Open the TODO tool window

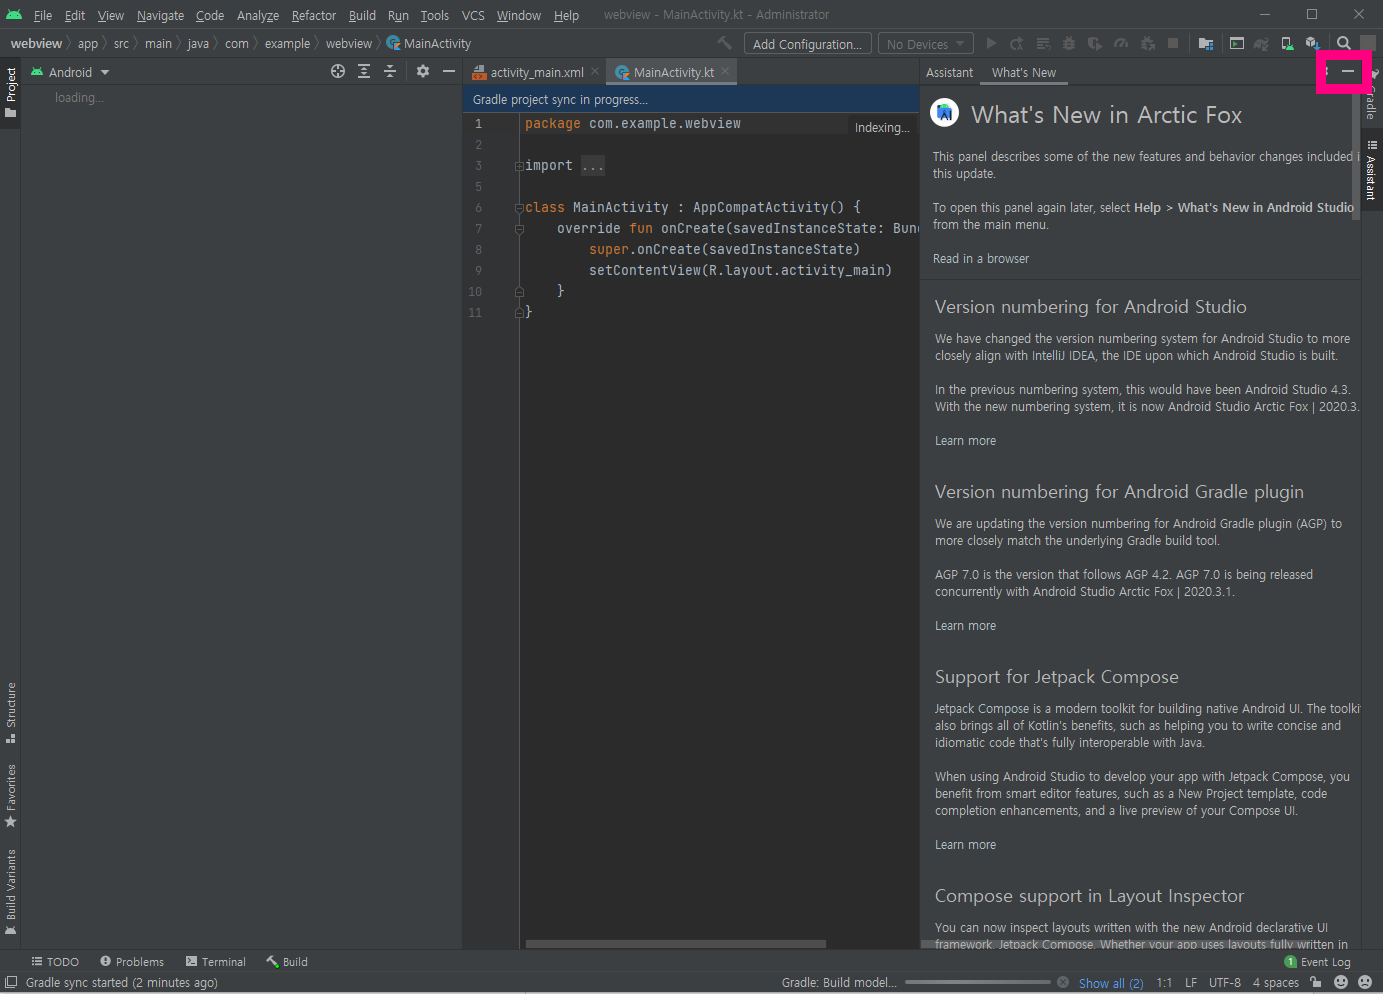click(55, 962)
